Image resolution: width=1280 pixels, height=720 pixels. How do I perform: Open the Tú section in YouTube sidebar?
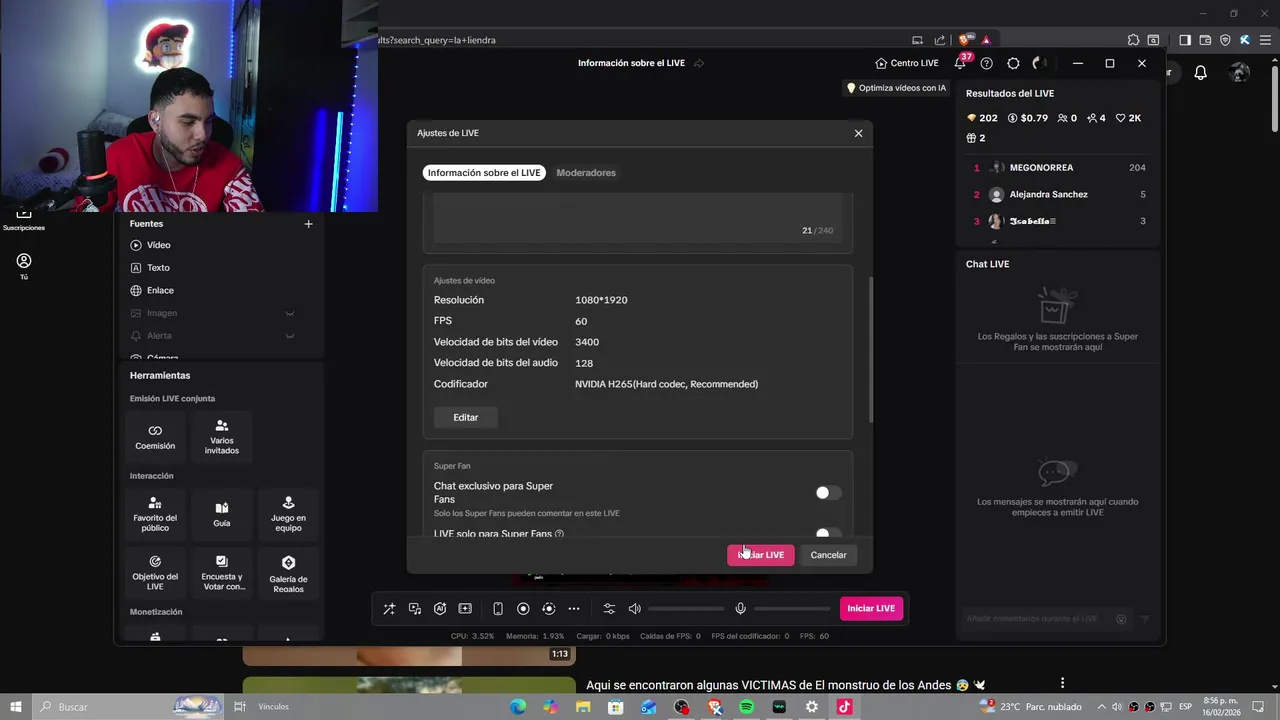(24, 266)
